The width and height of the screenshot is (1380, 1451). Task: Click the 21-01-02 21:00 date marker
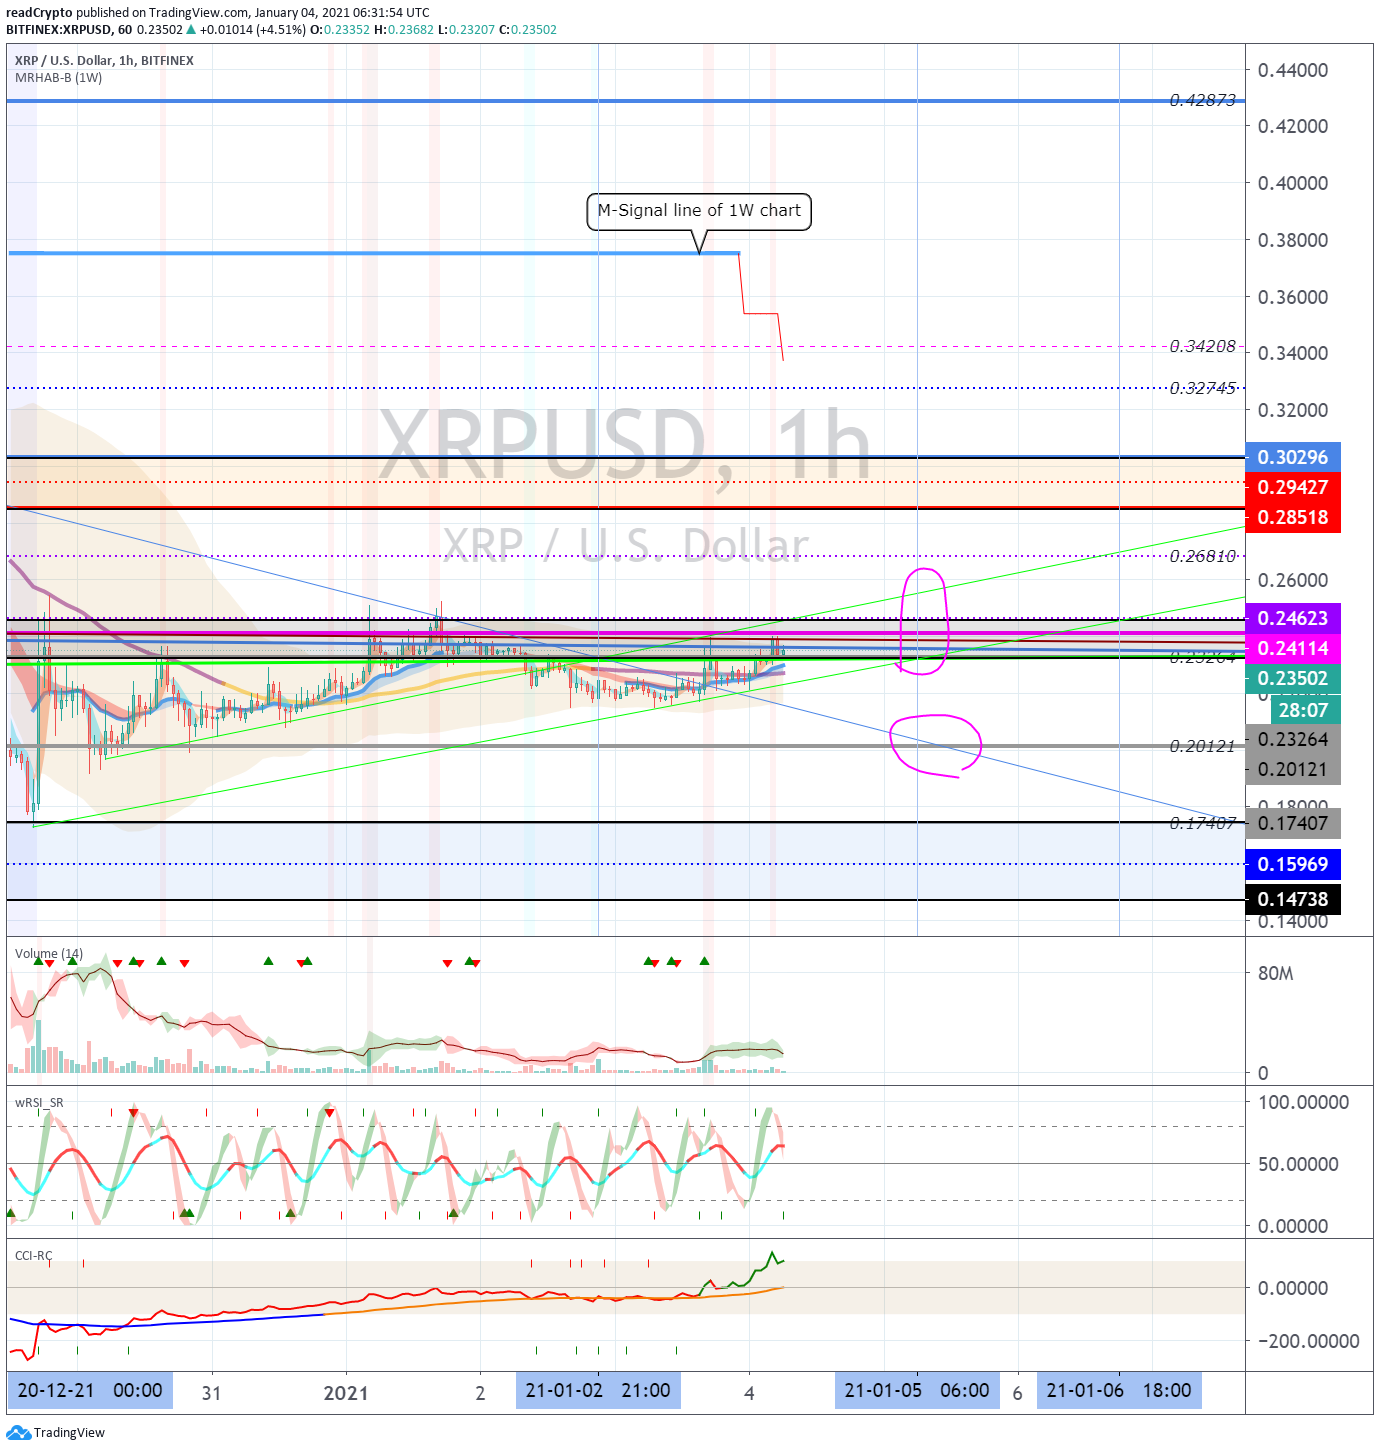tap(598, 1391)
